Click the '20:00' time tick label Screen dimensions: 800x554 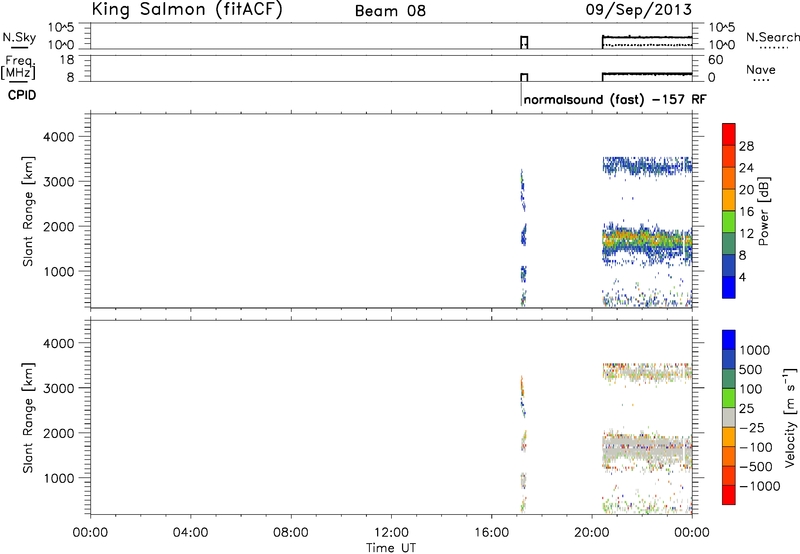591,533
